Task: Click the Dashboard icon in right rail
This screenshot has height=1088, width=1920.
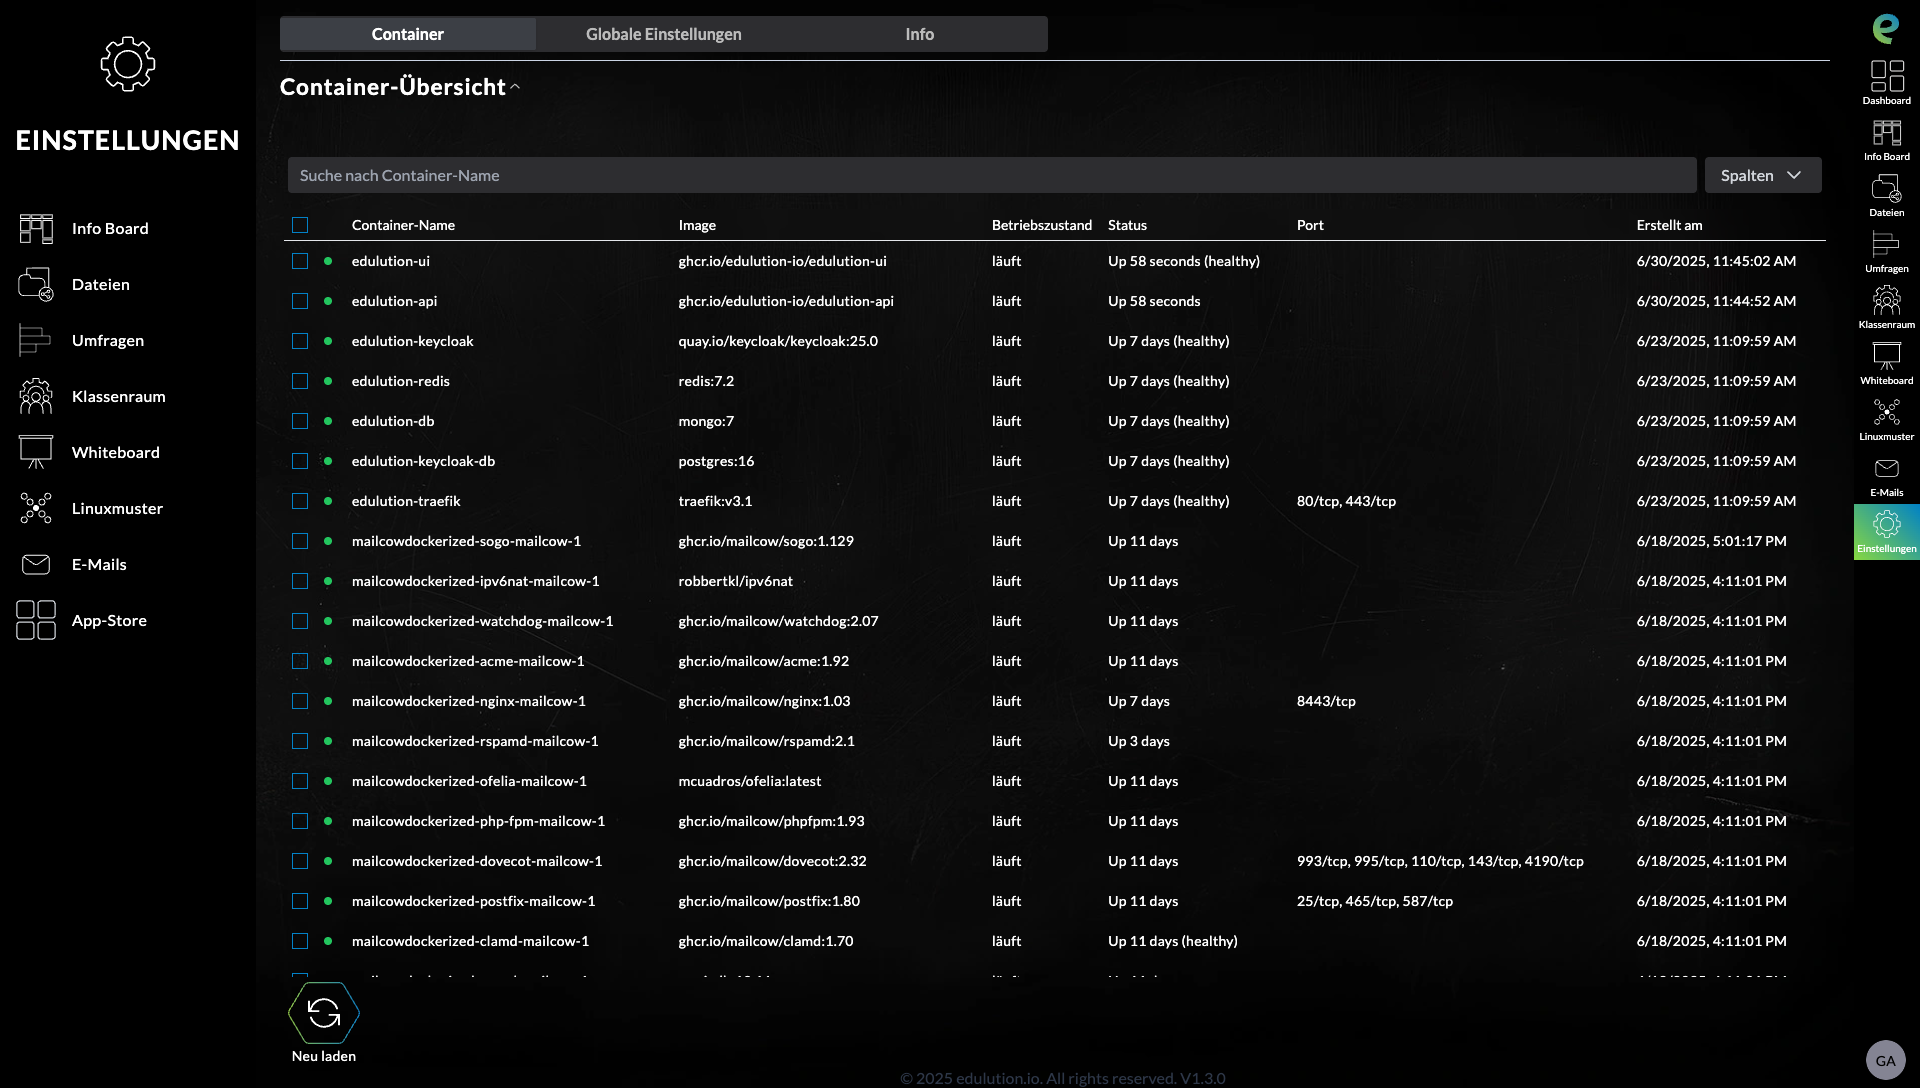Action: [x=1887, y=77]
